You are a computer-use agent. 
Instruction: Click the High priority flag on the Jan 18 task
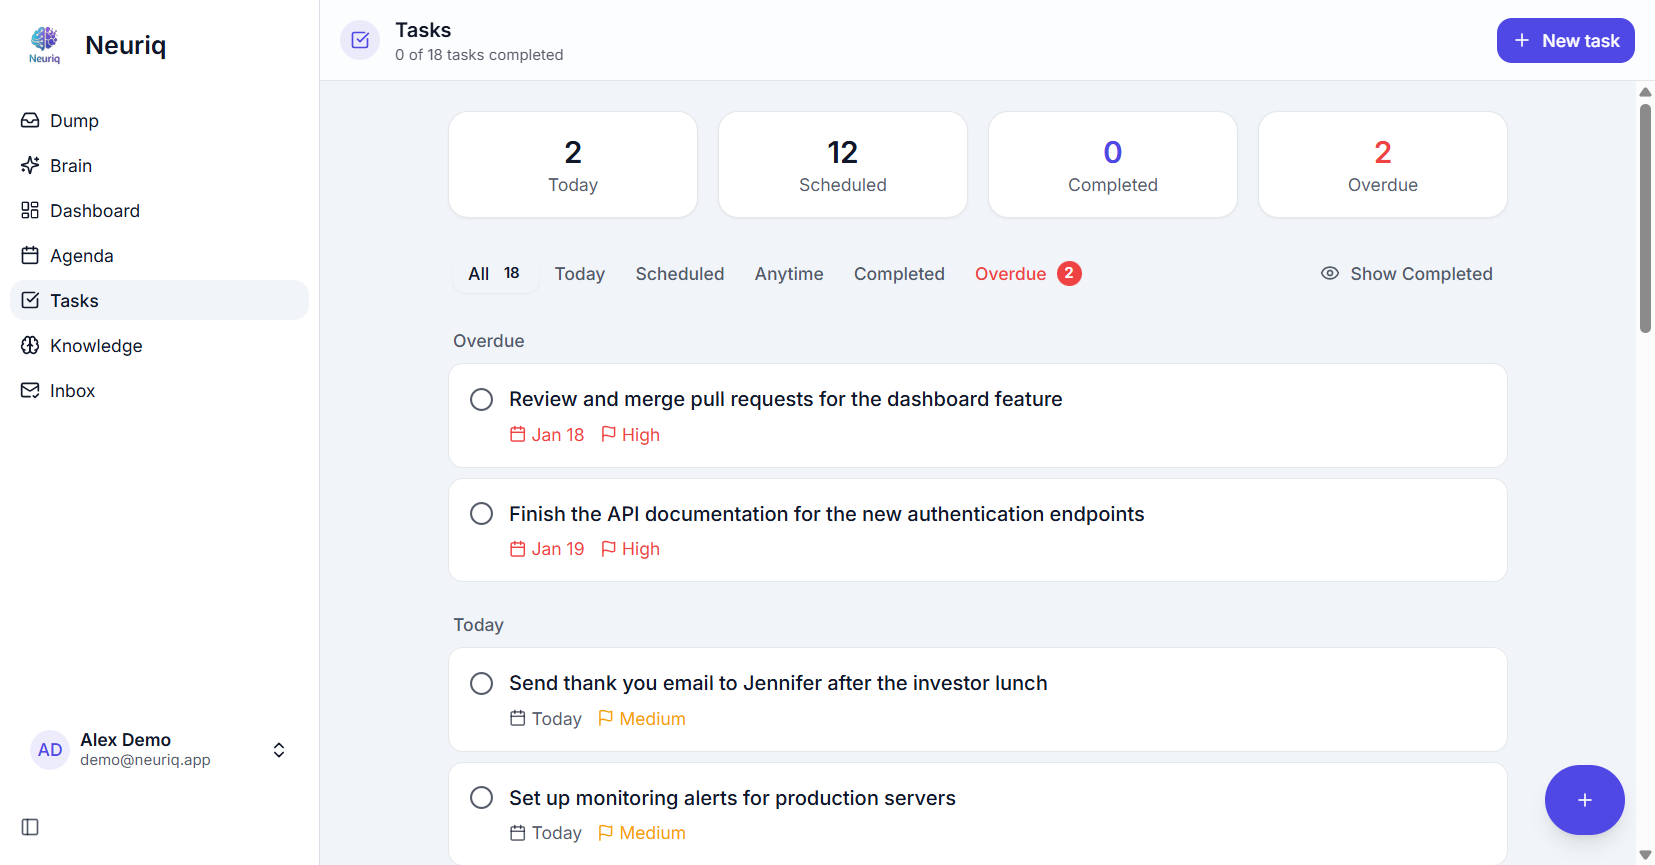click(x=630, y=434)
